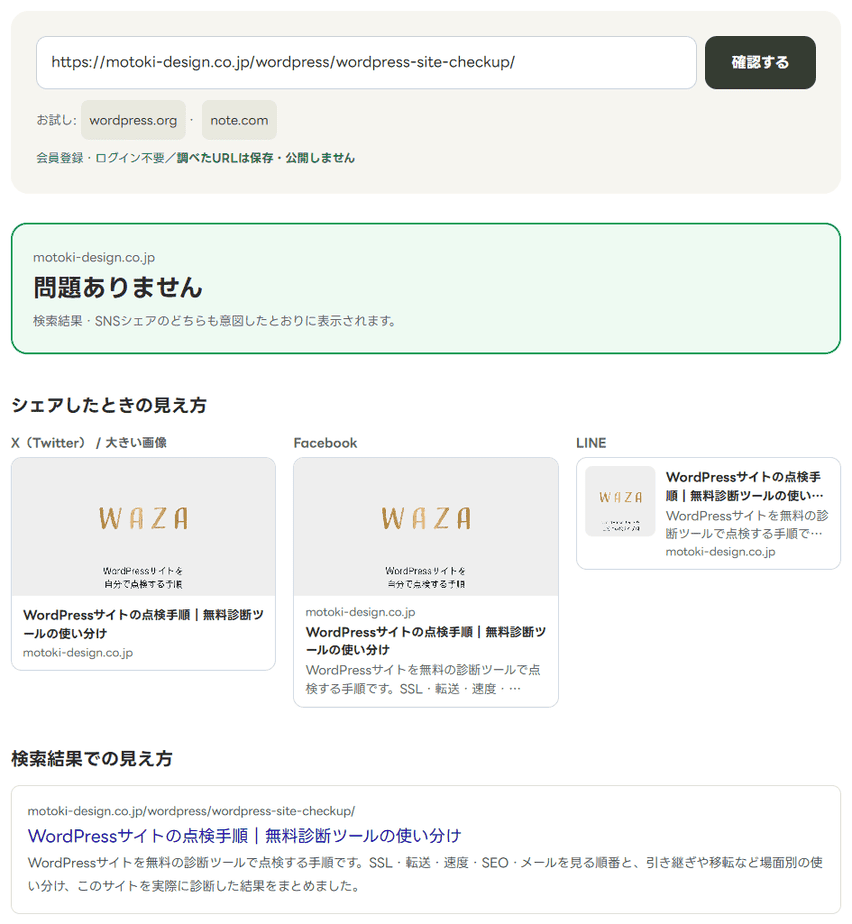Viewport: 852px width, 924px height.
Task: Click the シェアしたときの見え方 heading
Action: click(x=109, y=405)
